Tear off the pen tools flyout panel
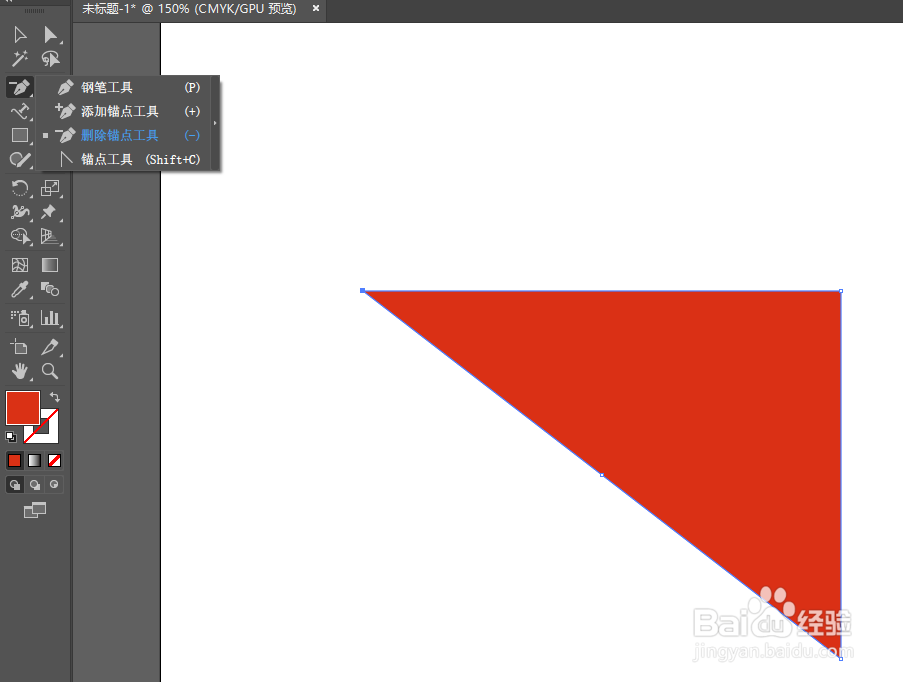Screen dimensions: 903x682 215,123
